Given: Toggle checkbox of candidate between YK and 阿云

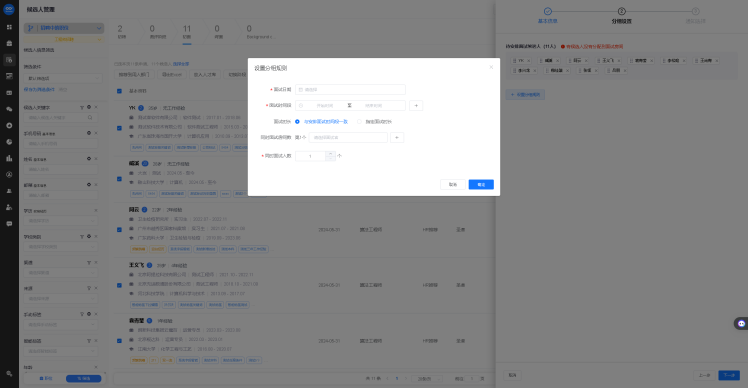Looking at the screenshot, I should click(119, 179).
